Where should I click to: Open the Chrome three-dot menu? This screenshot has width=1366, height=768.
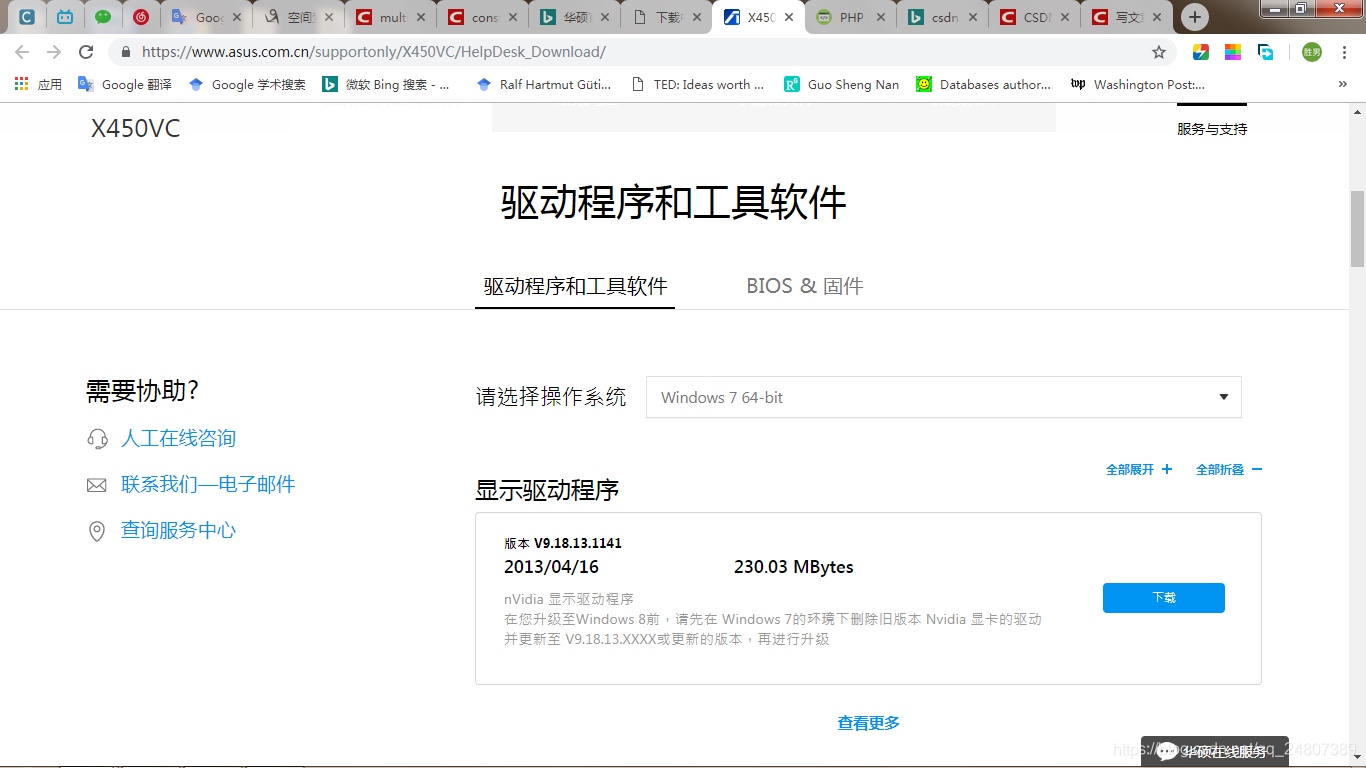(x=1345, y=52)
